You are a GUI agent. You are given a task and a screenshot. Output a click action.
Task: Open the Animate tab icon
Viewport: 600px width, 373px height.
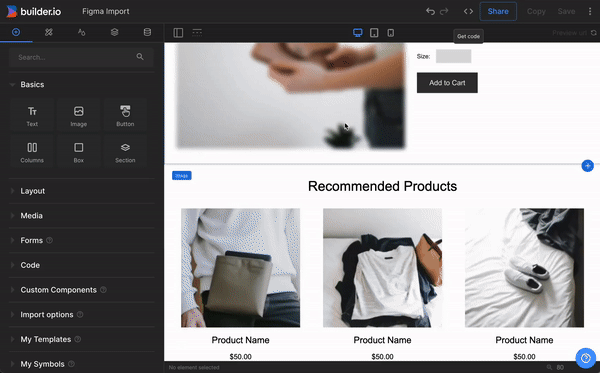(82, 32)
